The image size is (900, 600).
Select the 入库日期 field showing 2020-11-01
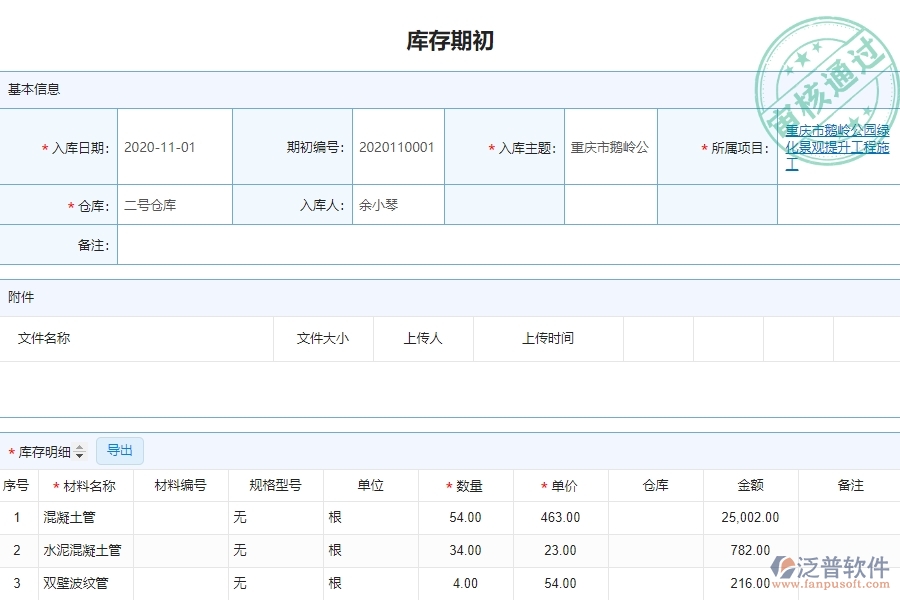point(174,146)
